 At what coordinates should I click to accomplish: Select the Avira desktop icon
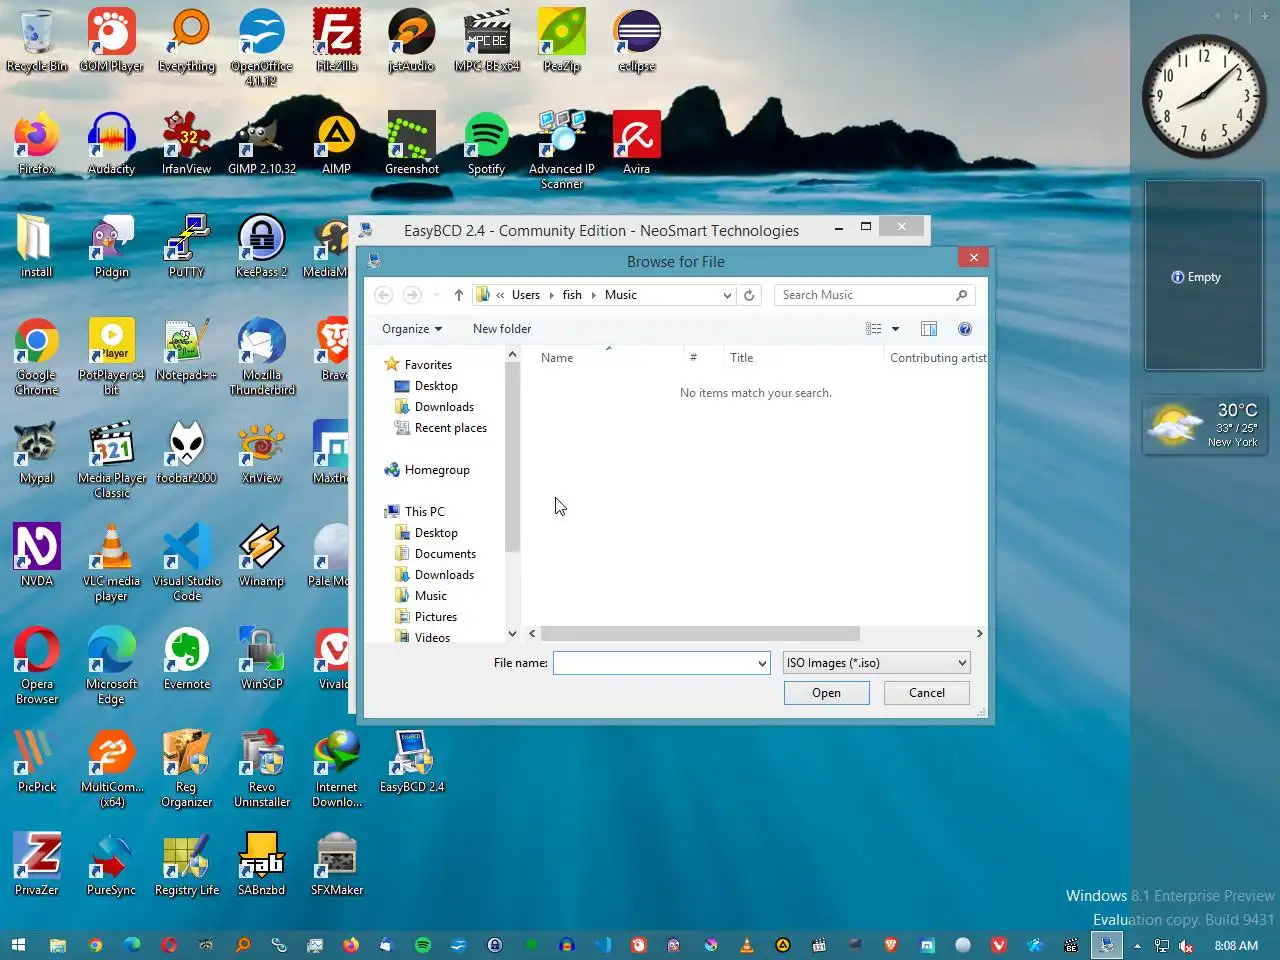(x=637, y=144)
